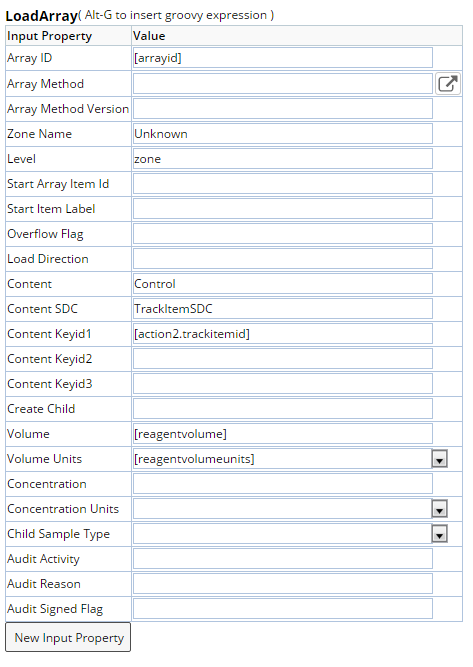Click the Concentration input field
473x667 pixels.
point(283,484)
